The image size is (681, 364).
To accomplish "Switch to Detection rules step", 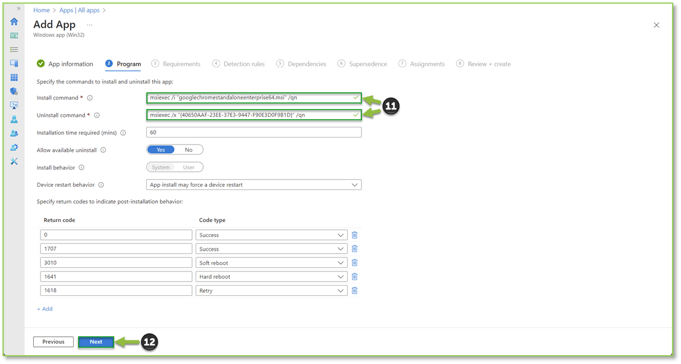I will click(238, 64).
